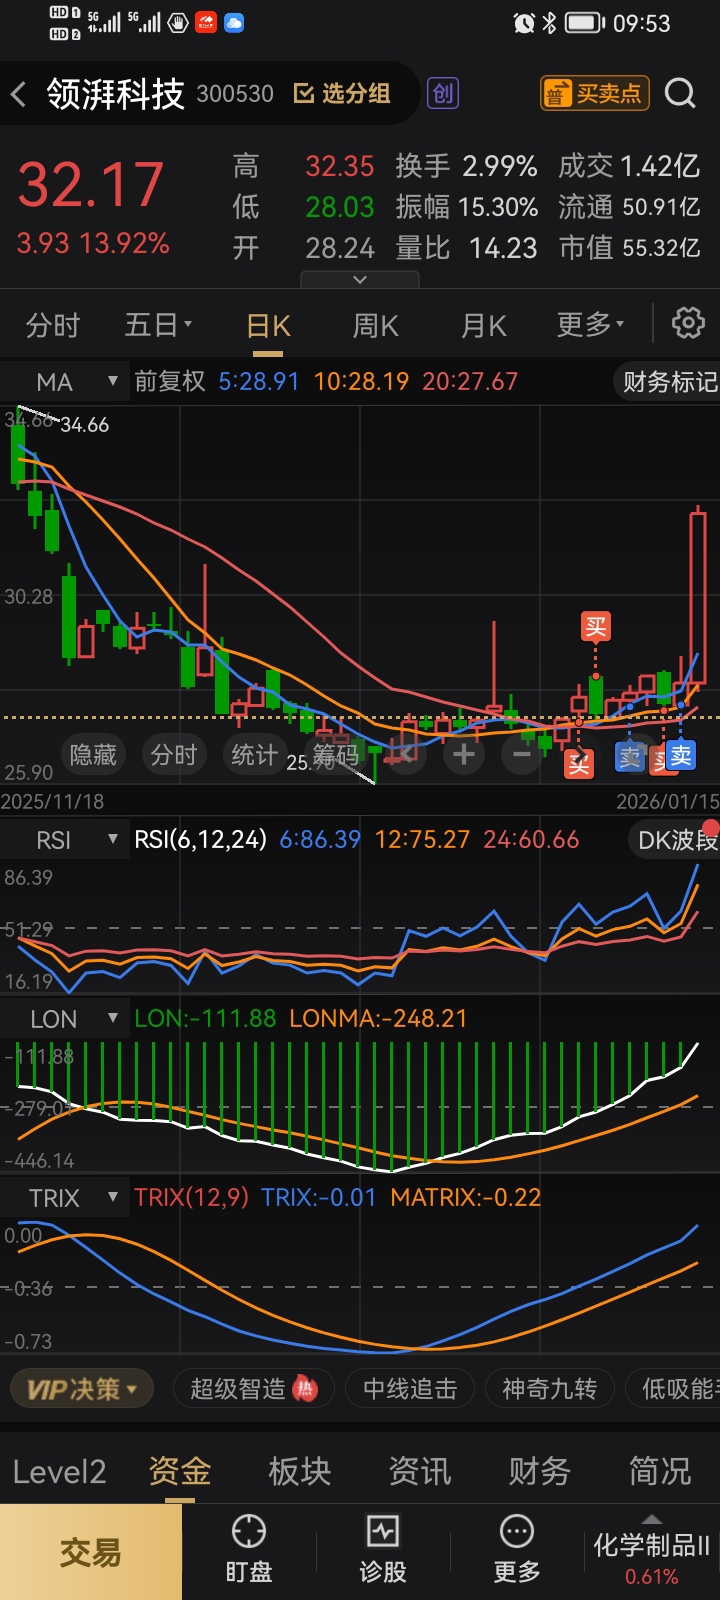Screen dimensions: 720x1600
Task: Open the 板块 sector tab
Action: tap(300, 1471)
